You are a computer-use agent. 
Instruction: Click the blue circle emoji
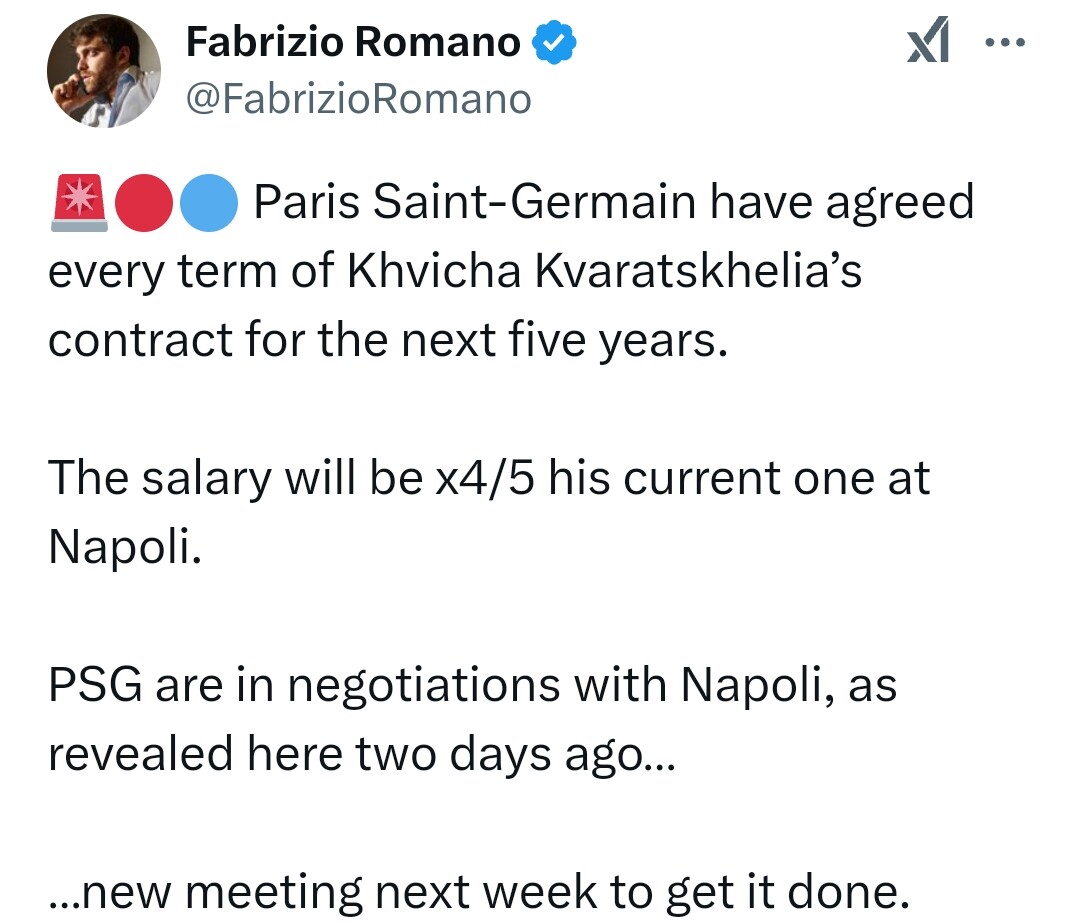coord(208,204)
